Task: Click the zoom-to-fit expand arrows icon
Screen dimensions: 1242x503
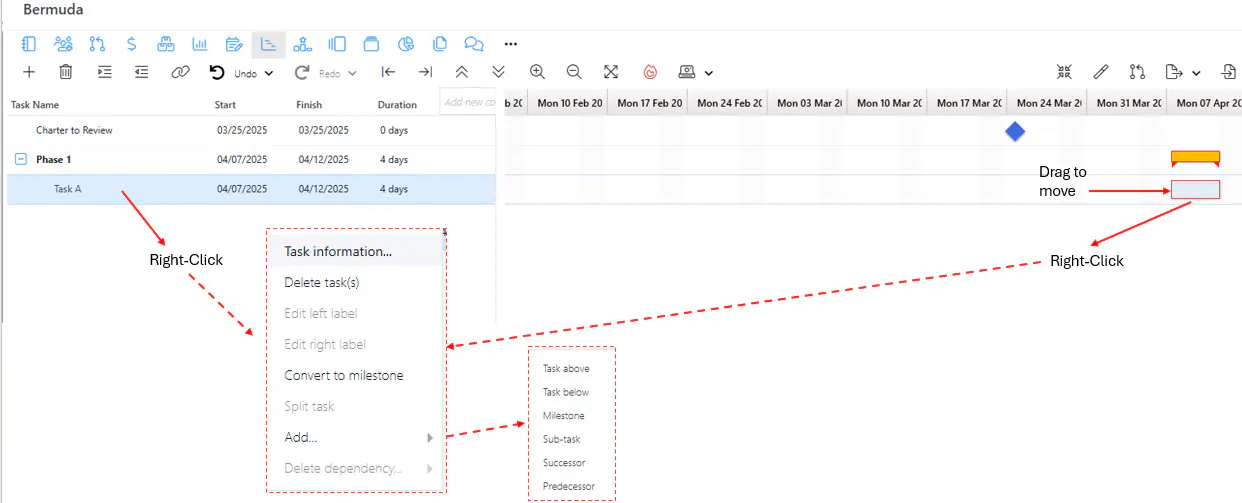Action: coord(611,72)
